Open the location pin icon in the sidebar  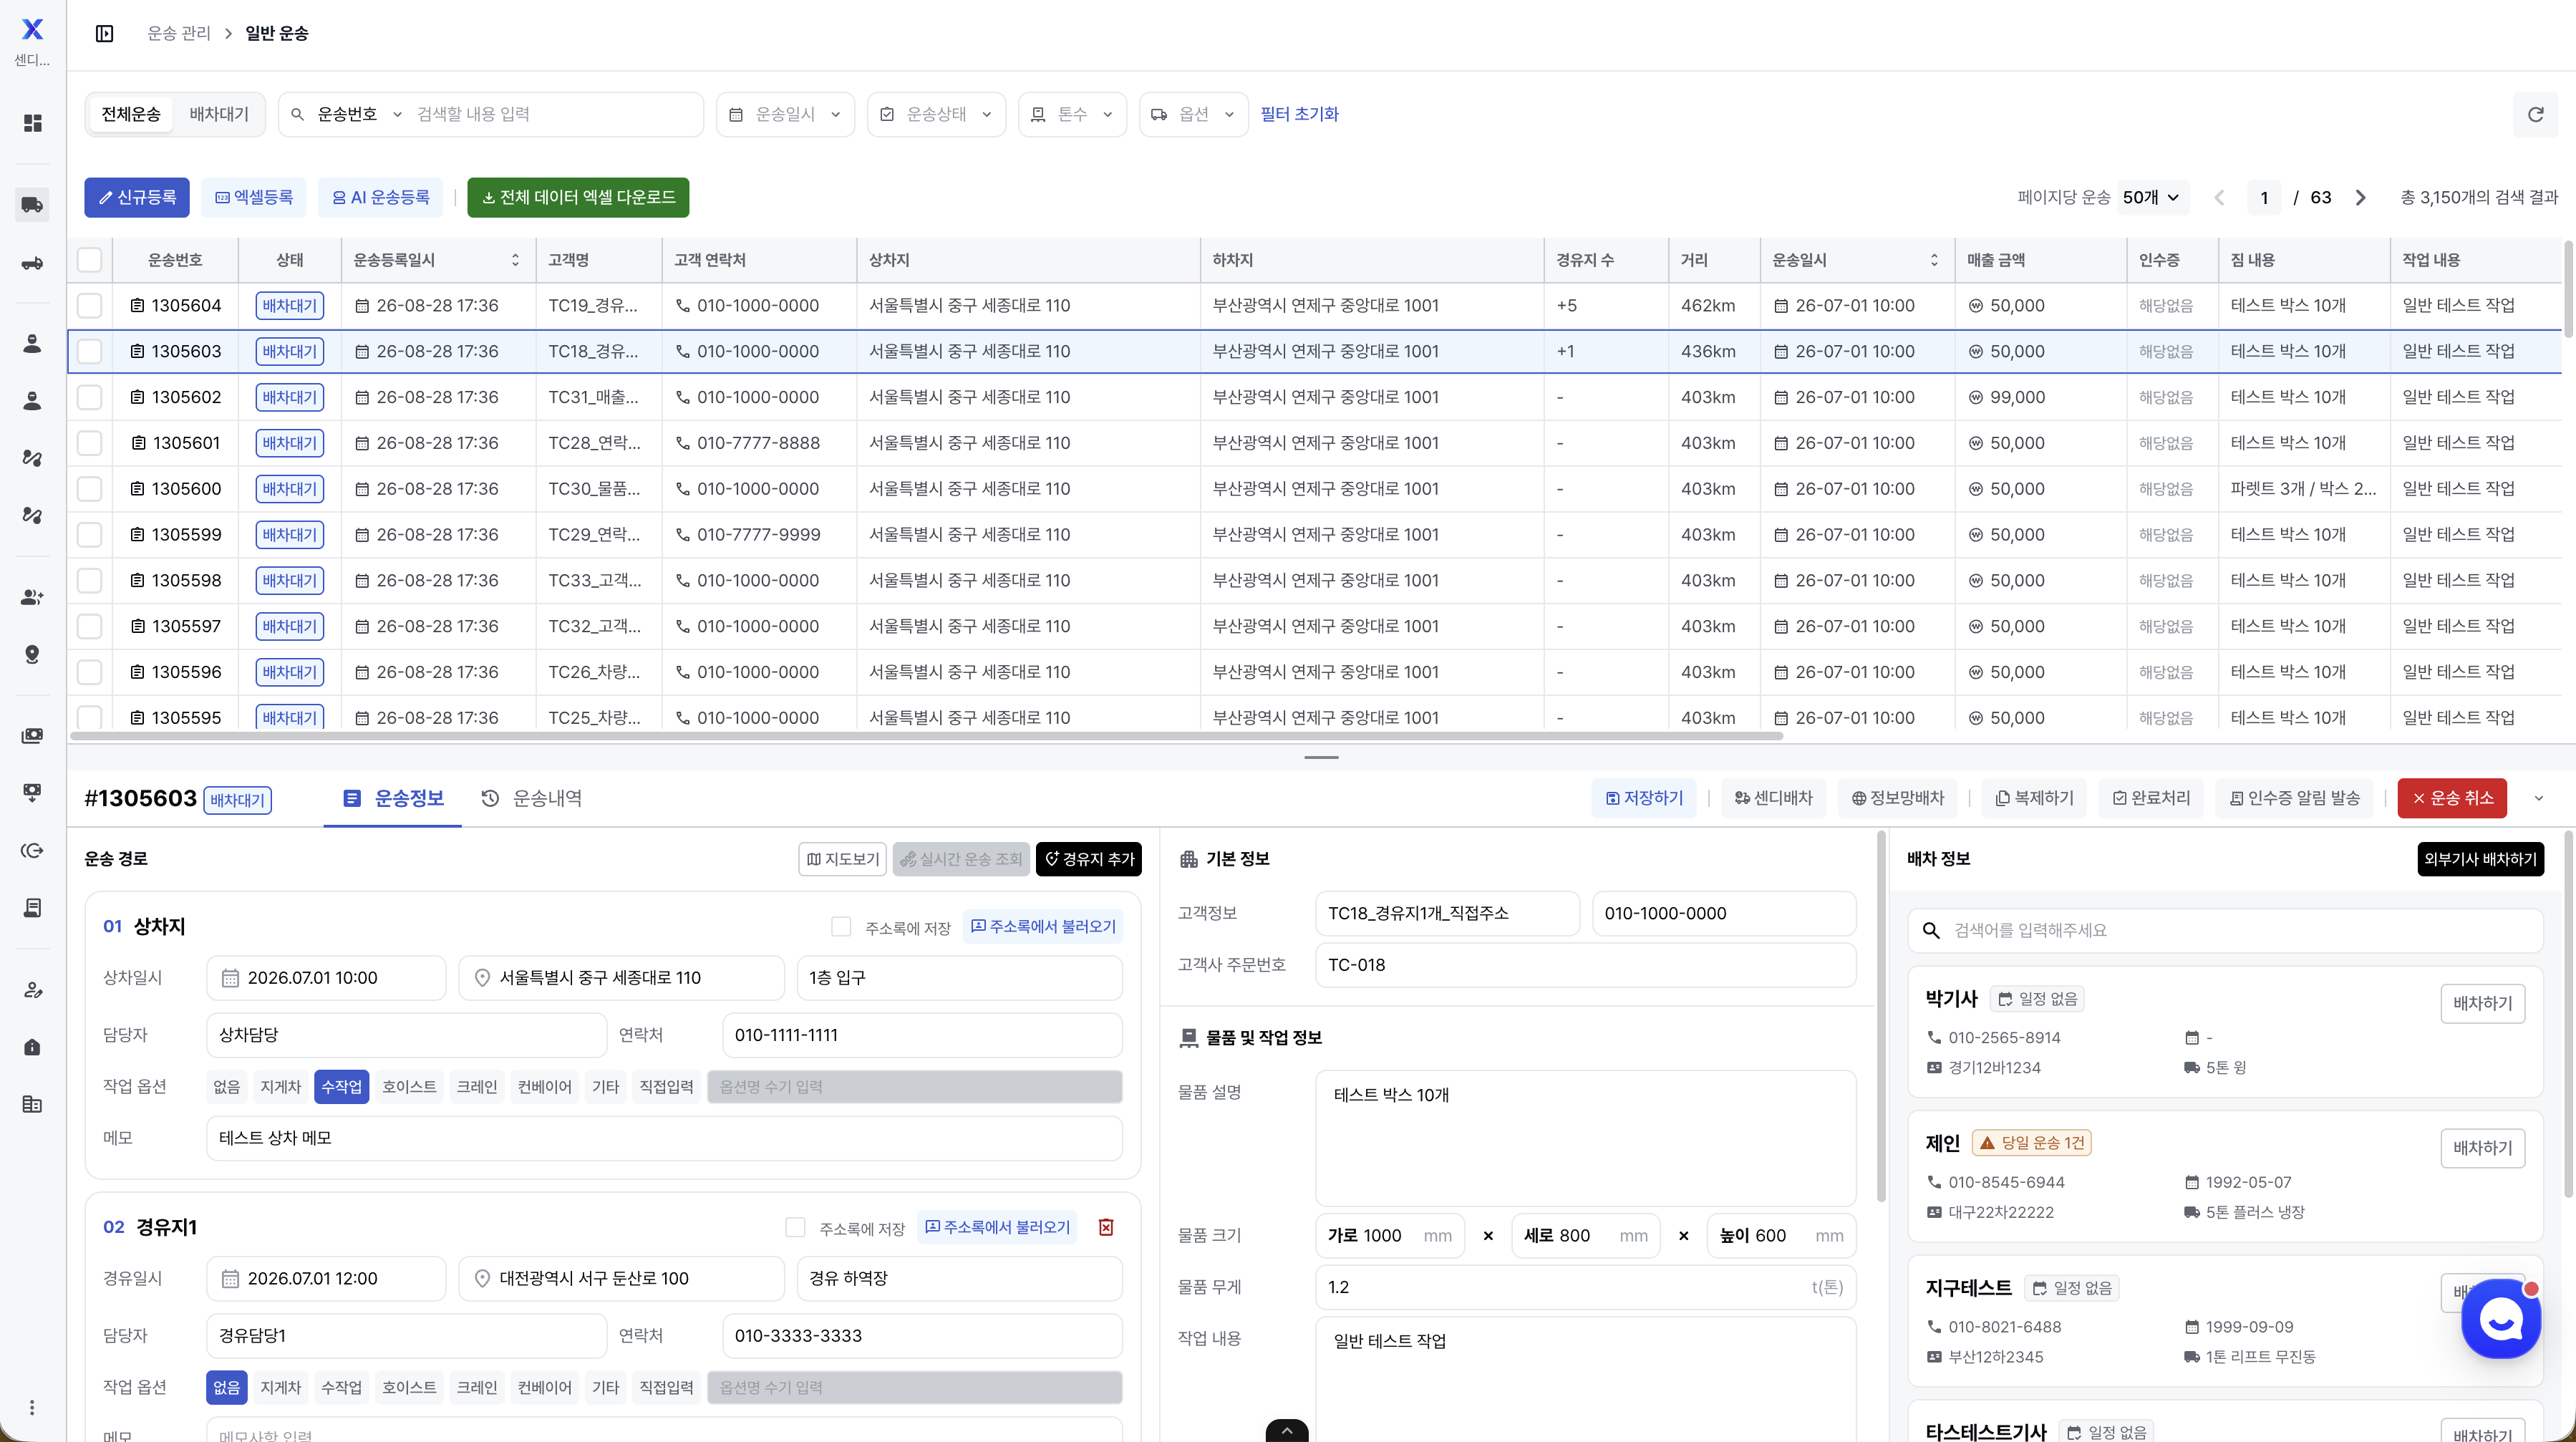[33, 654]
